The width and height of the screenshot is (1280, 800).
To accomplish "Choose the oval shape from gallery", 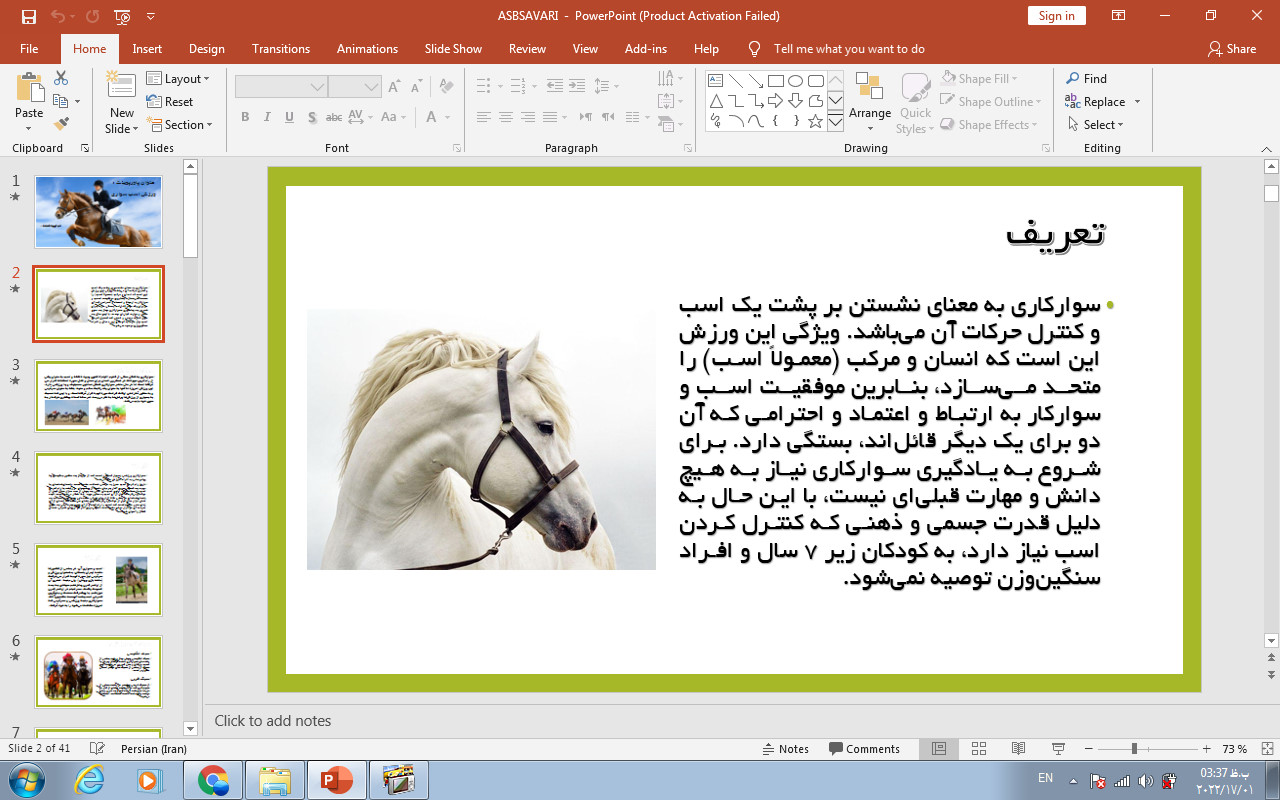I will click(x=796, y=81).
